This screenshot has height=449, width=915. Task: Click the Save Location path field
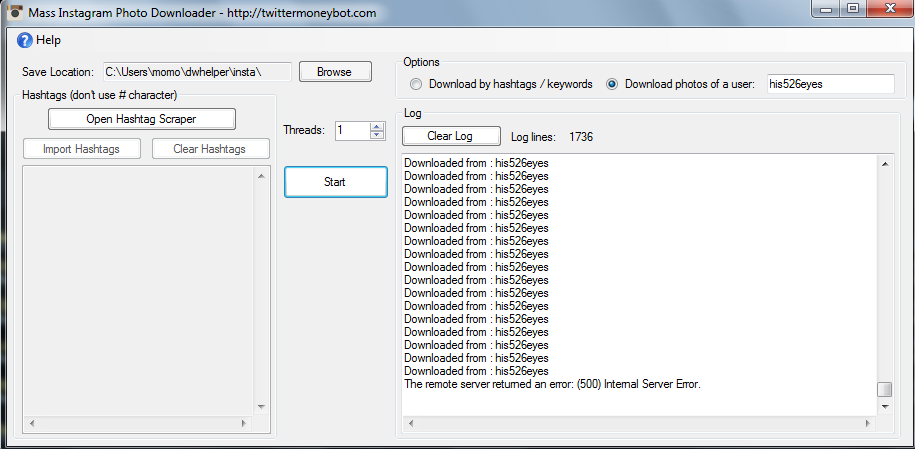pyautogui.click(x=197, y=72)
